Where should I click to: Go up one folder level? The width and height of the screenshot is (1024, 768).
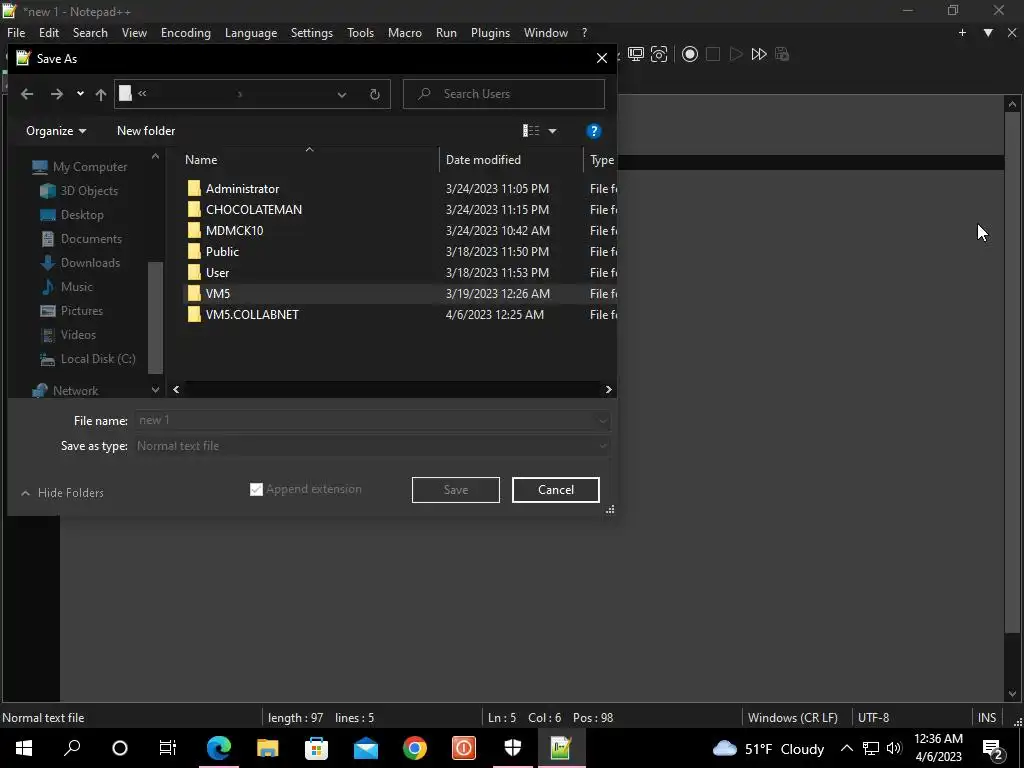[101, 94]
